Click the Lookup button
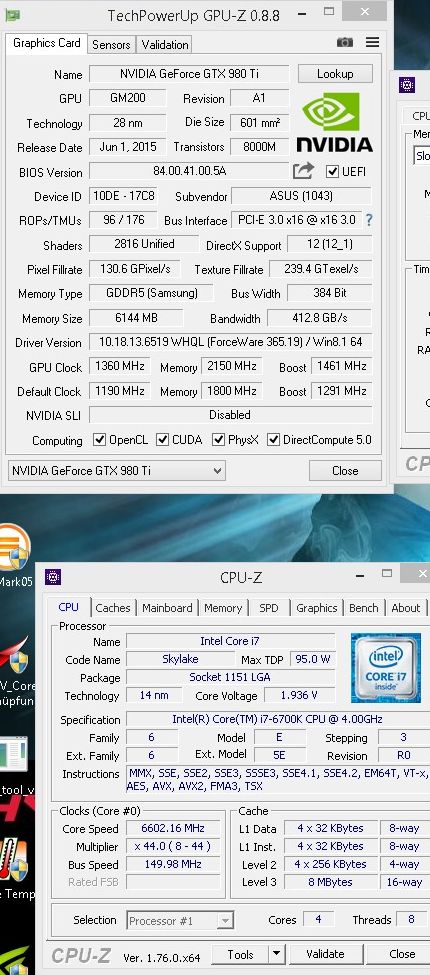 tap(335, 73)
